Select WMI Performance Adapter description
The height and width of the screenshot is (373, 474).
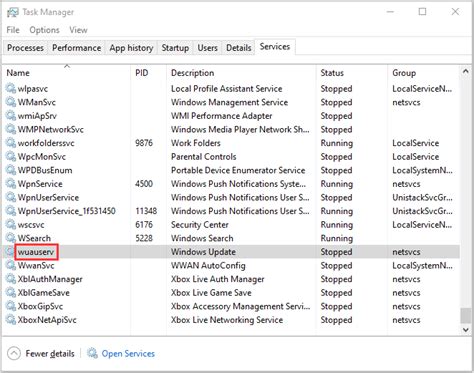coord(221,116)
